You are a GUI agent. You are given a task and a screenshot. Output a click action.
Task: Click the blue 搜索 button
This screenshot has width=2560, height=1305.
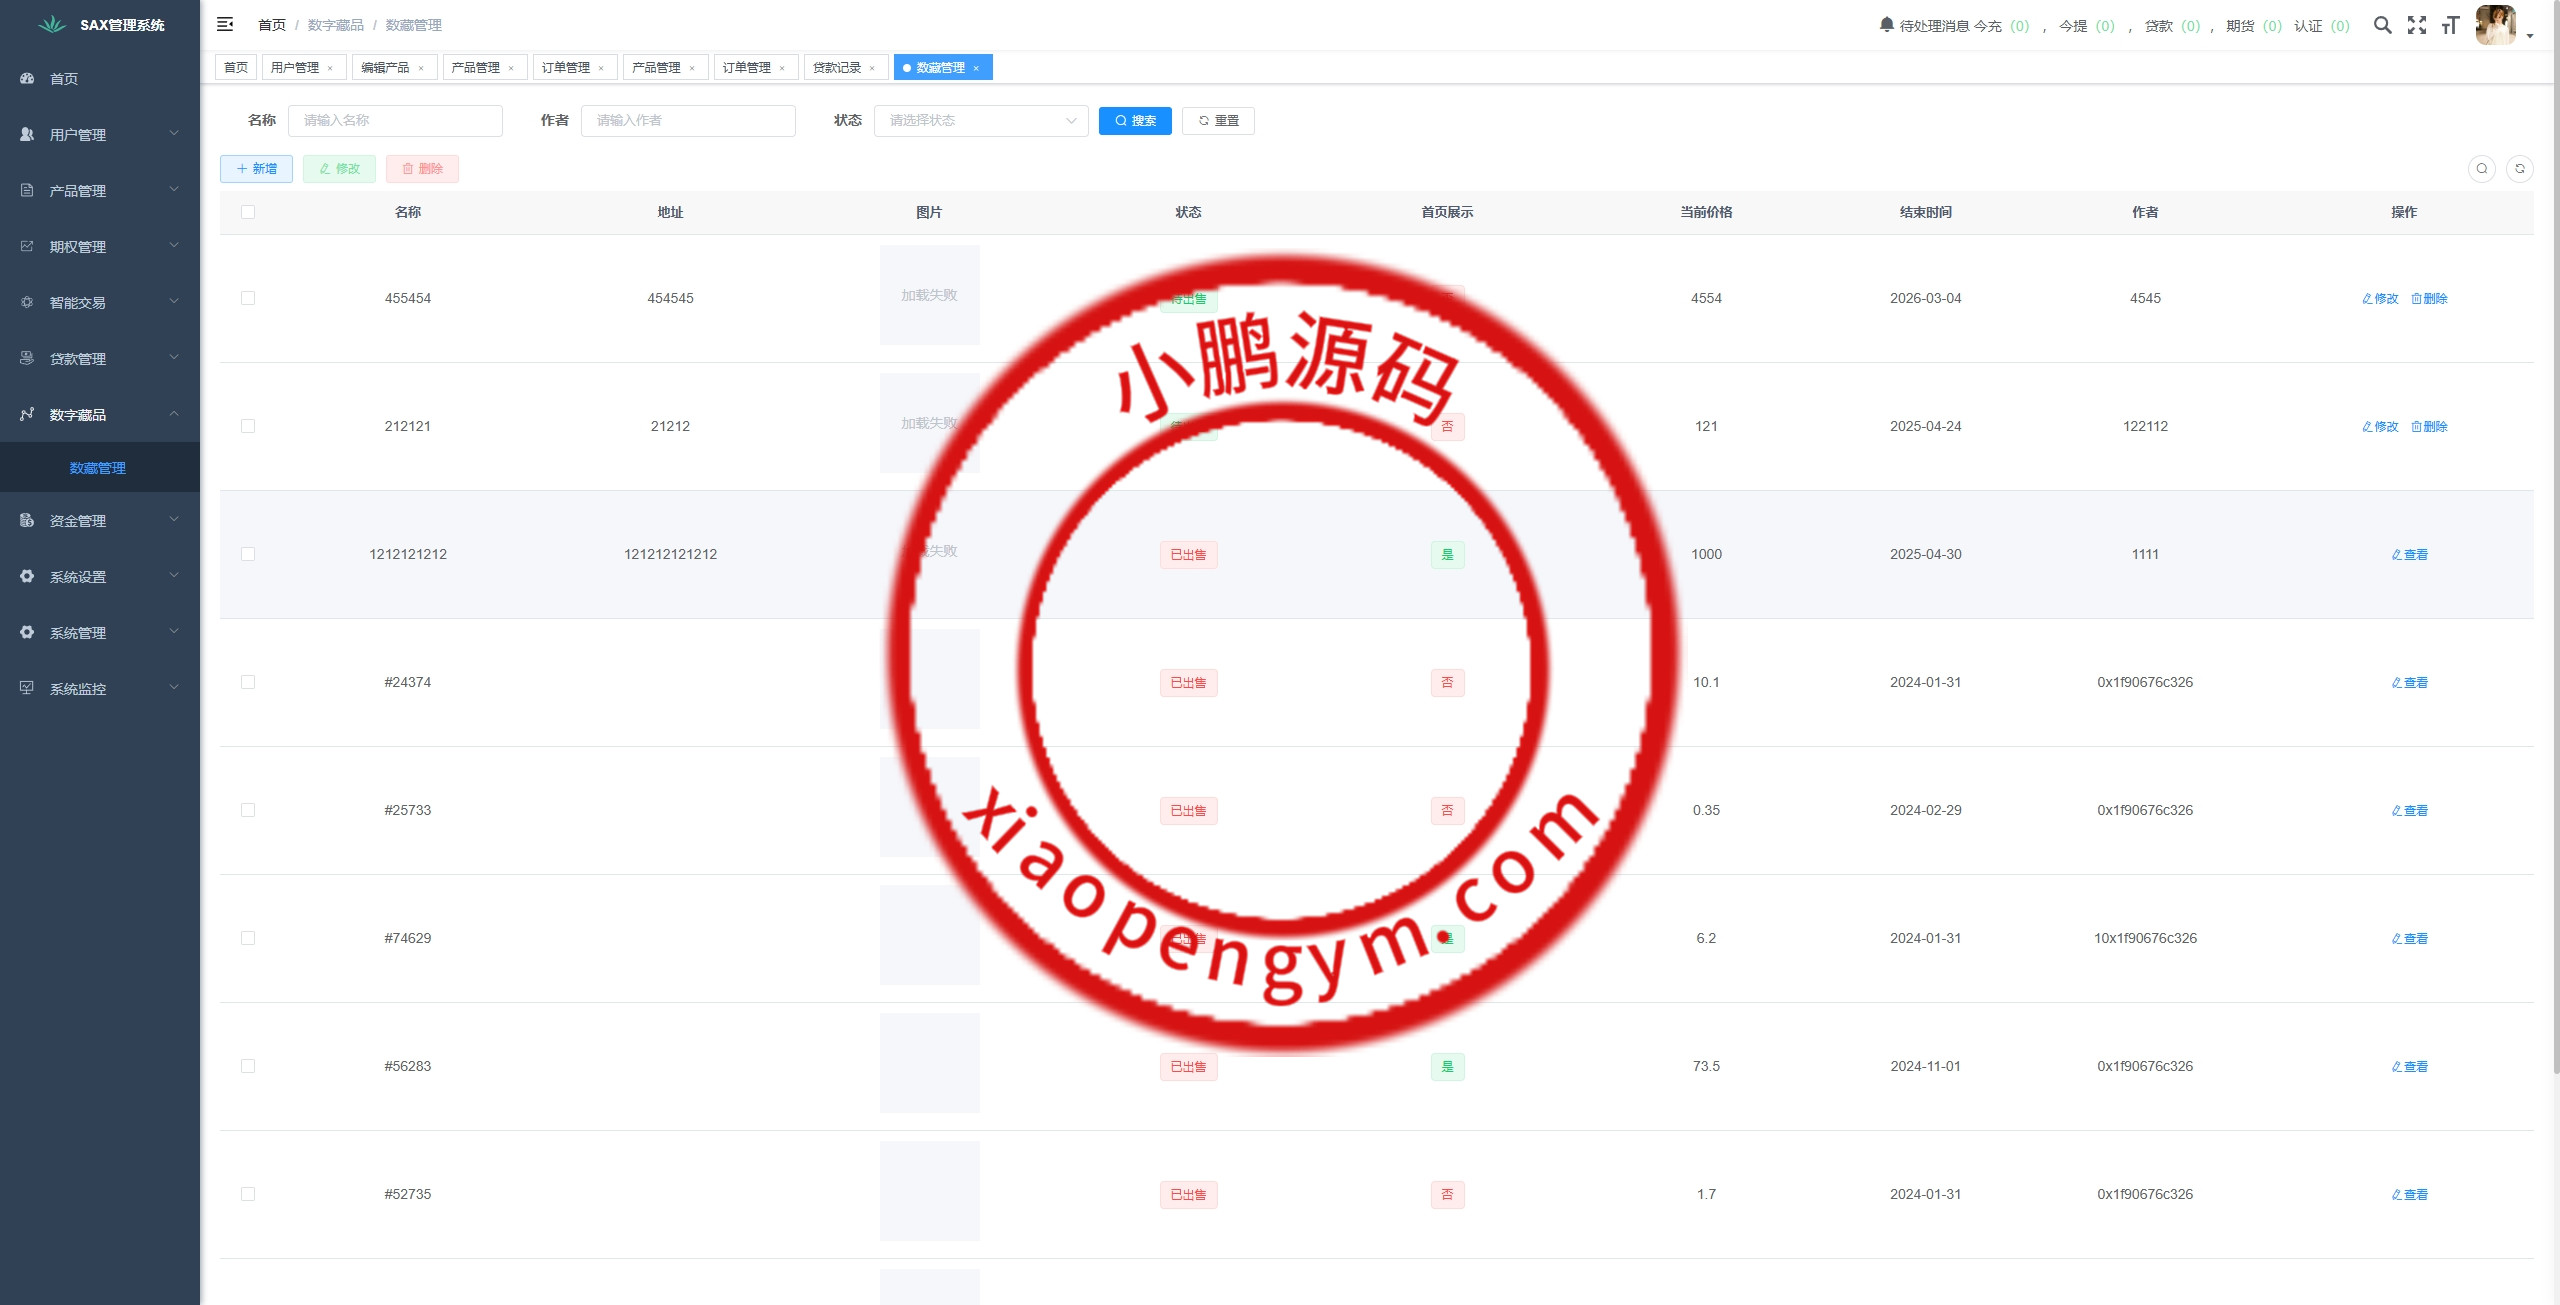pyautogui.click(x=1135, y=121)
